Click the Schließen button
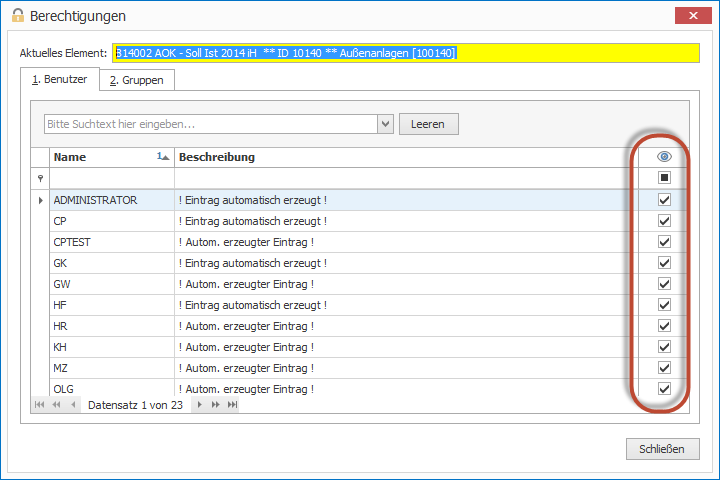 (x=662, y=449)
